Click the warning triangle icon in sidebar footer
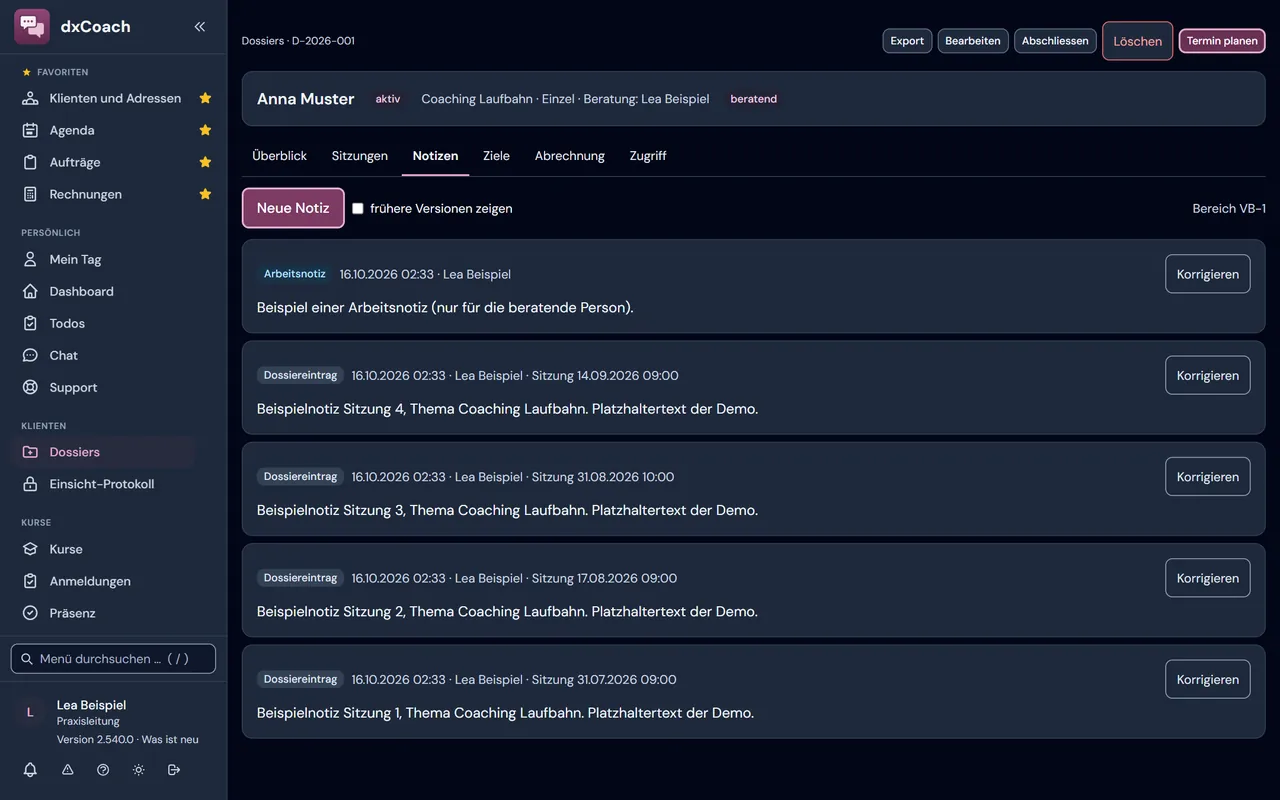 pyautogui.click(x=68, y=770)
